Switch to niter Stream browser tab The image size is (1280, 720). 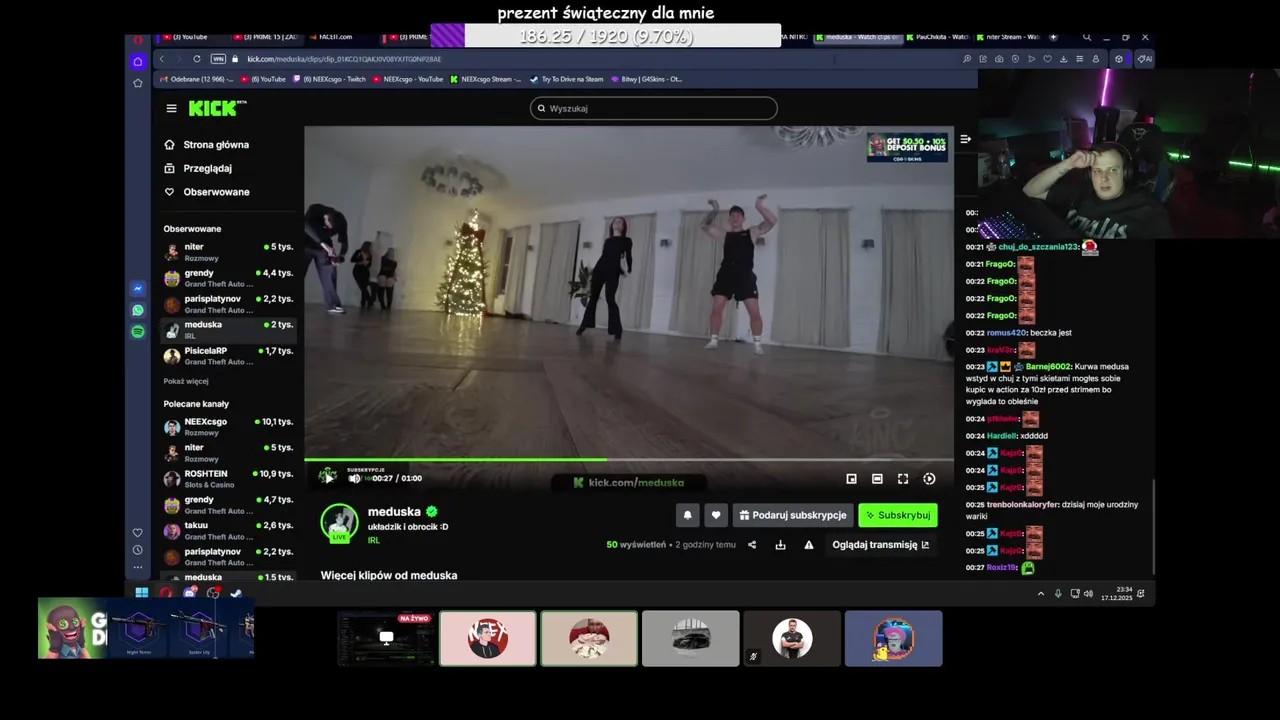tap(1008, 37)
